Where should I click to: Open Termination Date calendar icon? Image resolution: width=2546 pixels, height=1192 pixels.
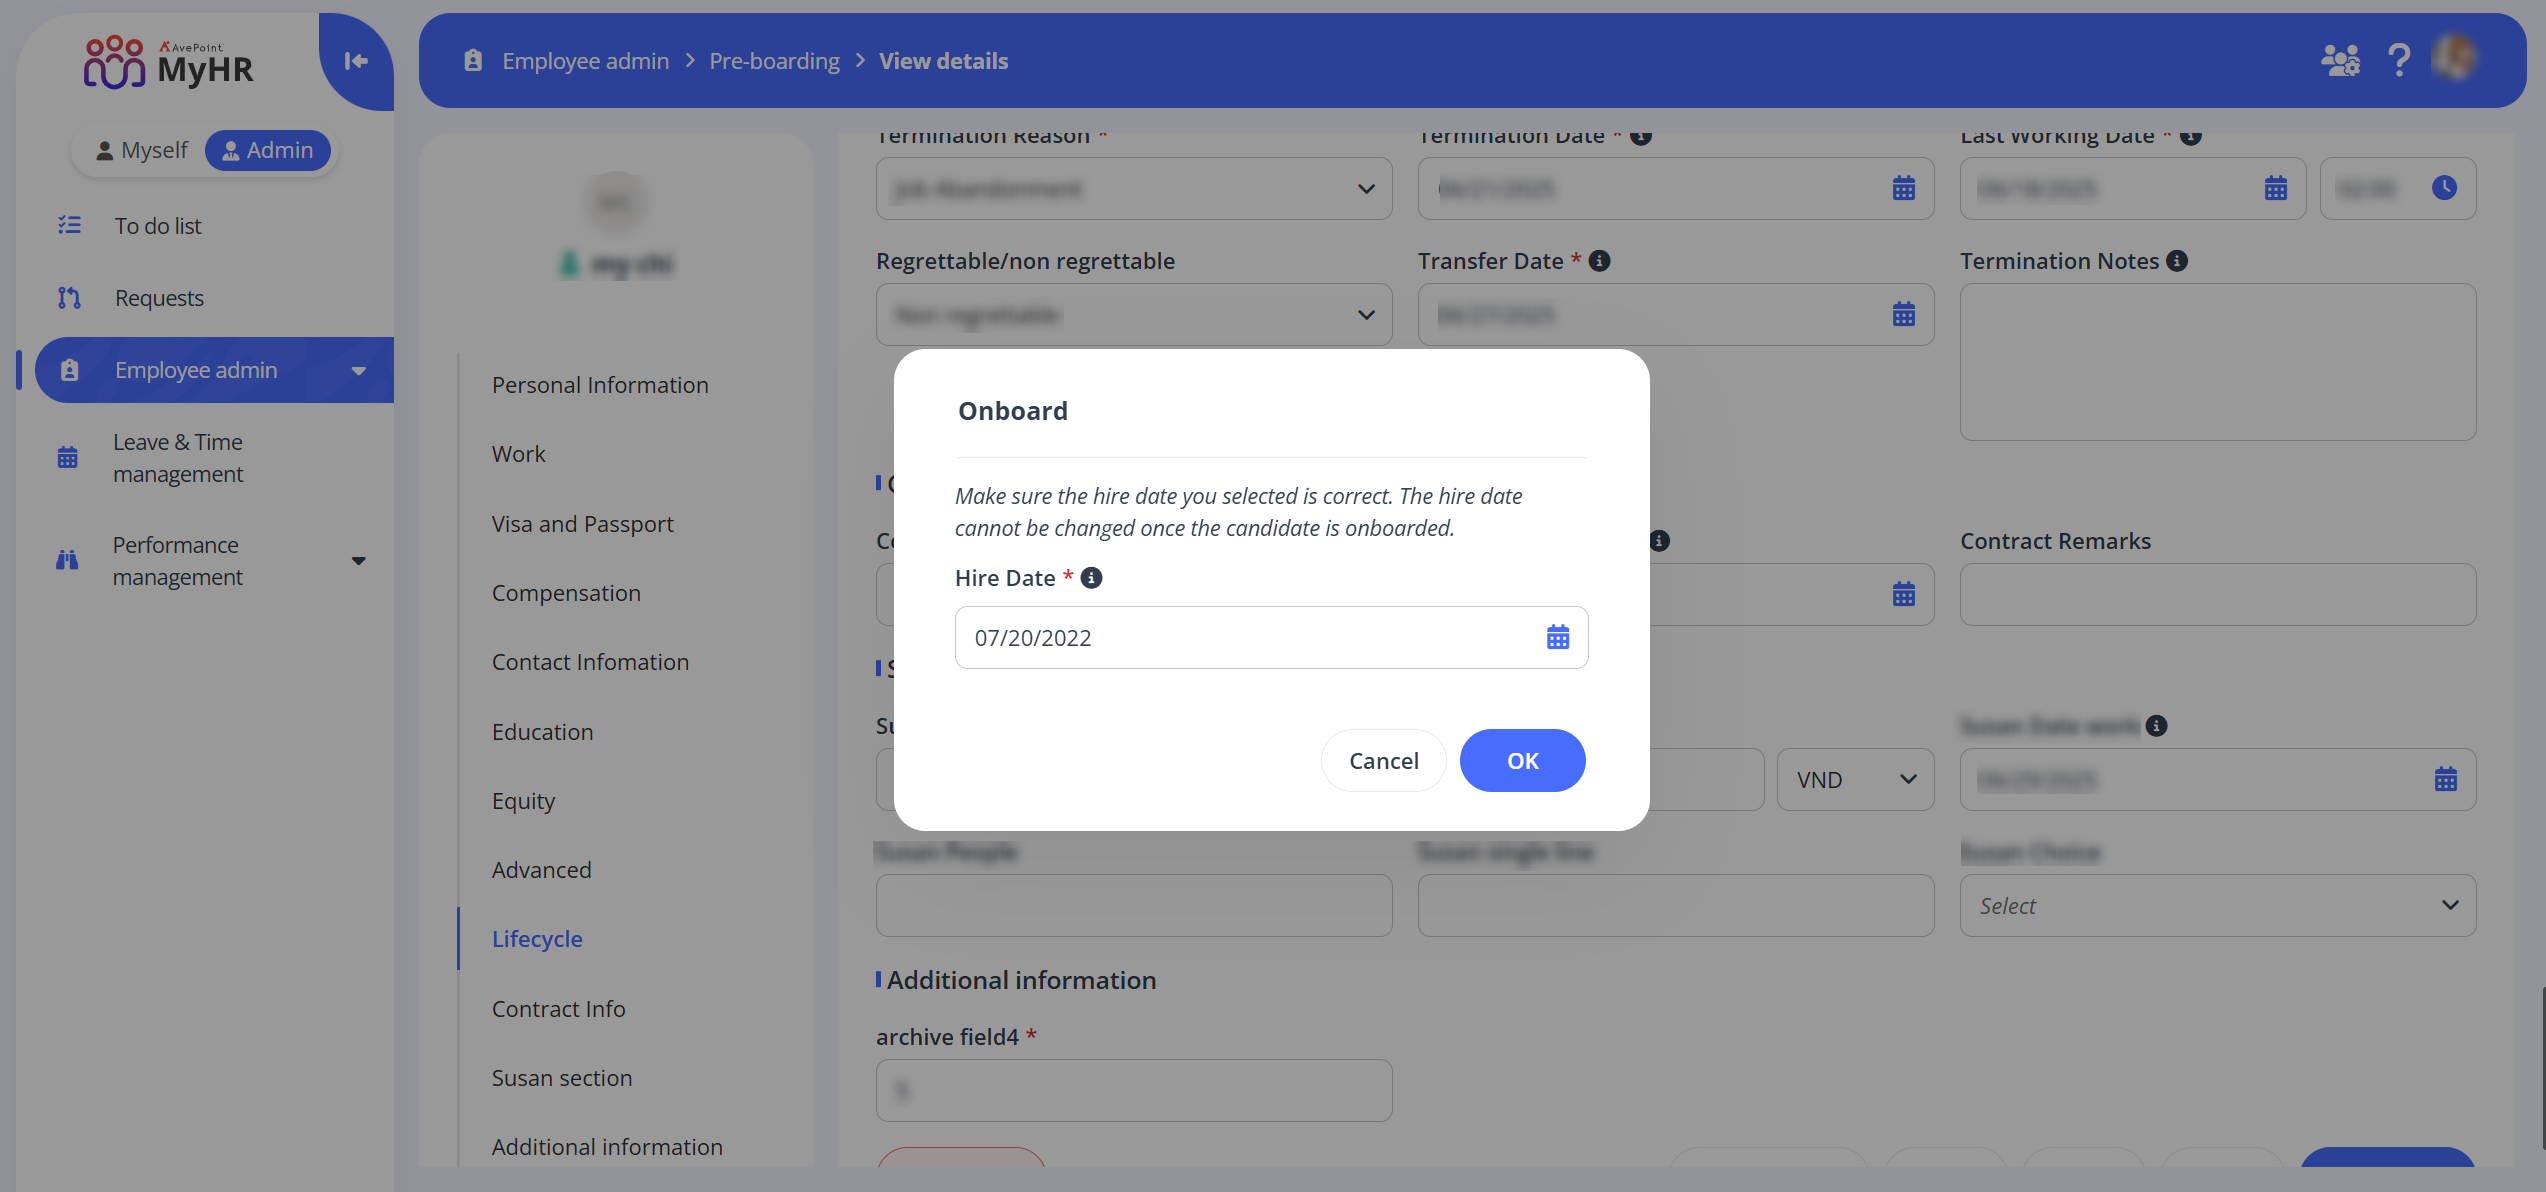pyautogui.click(x=1903, y=188)
